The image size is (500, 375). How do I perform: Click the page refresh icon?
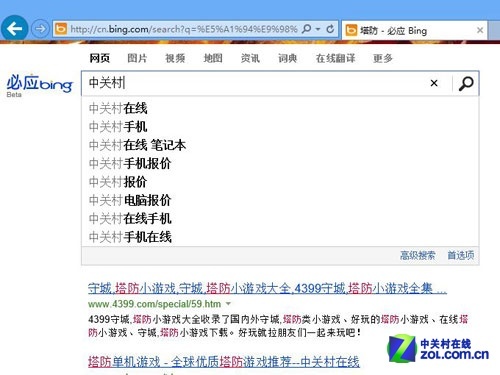point(330,29)
